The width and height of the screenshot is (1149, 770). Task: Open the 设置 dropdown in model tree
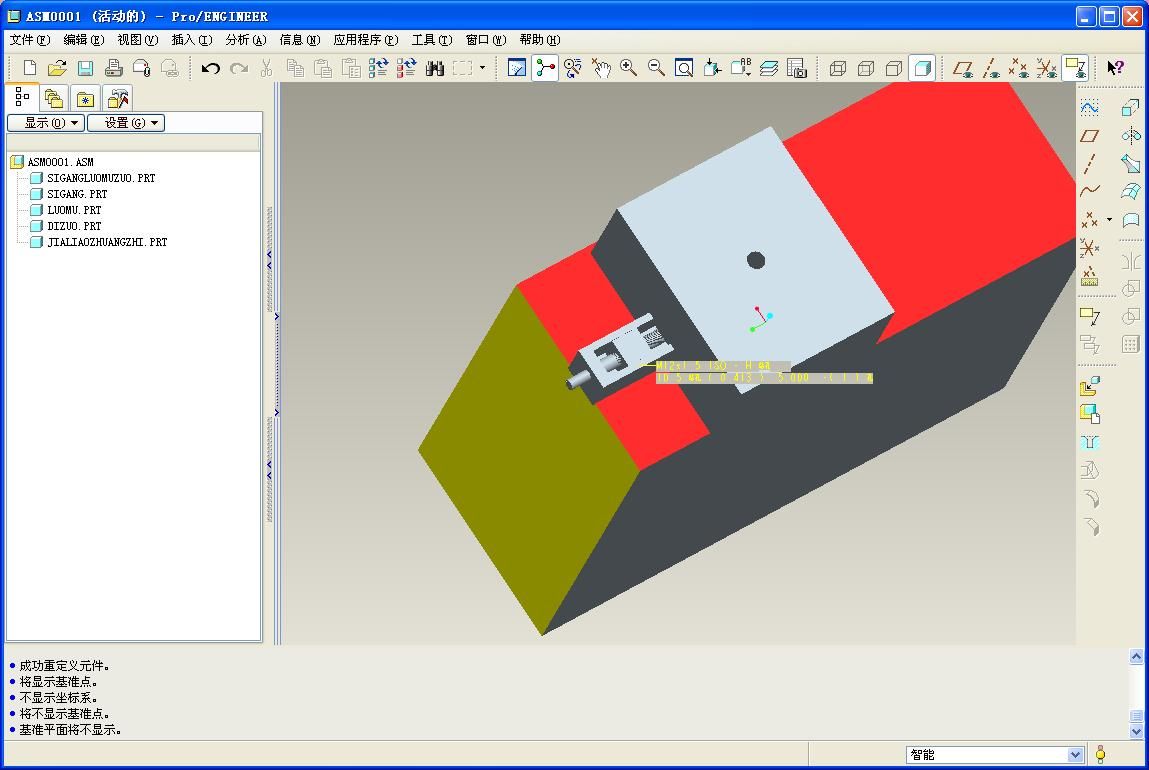pos(126,123)
